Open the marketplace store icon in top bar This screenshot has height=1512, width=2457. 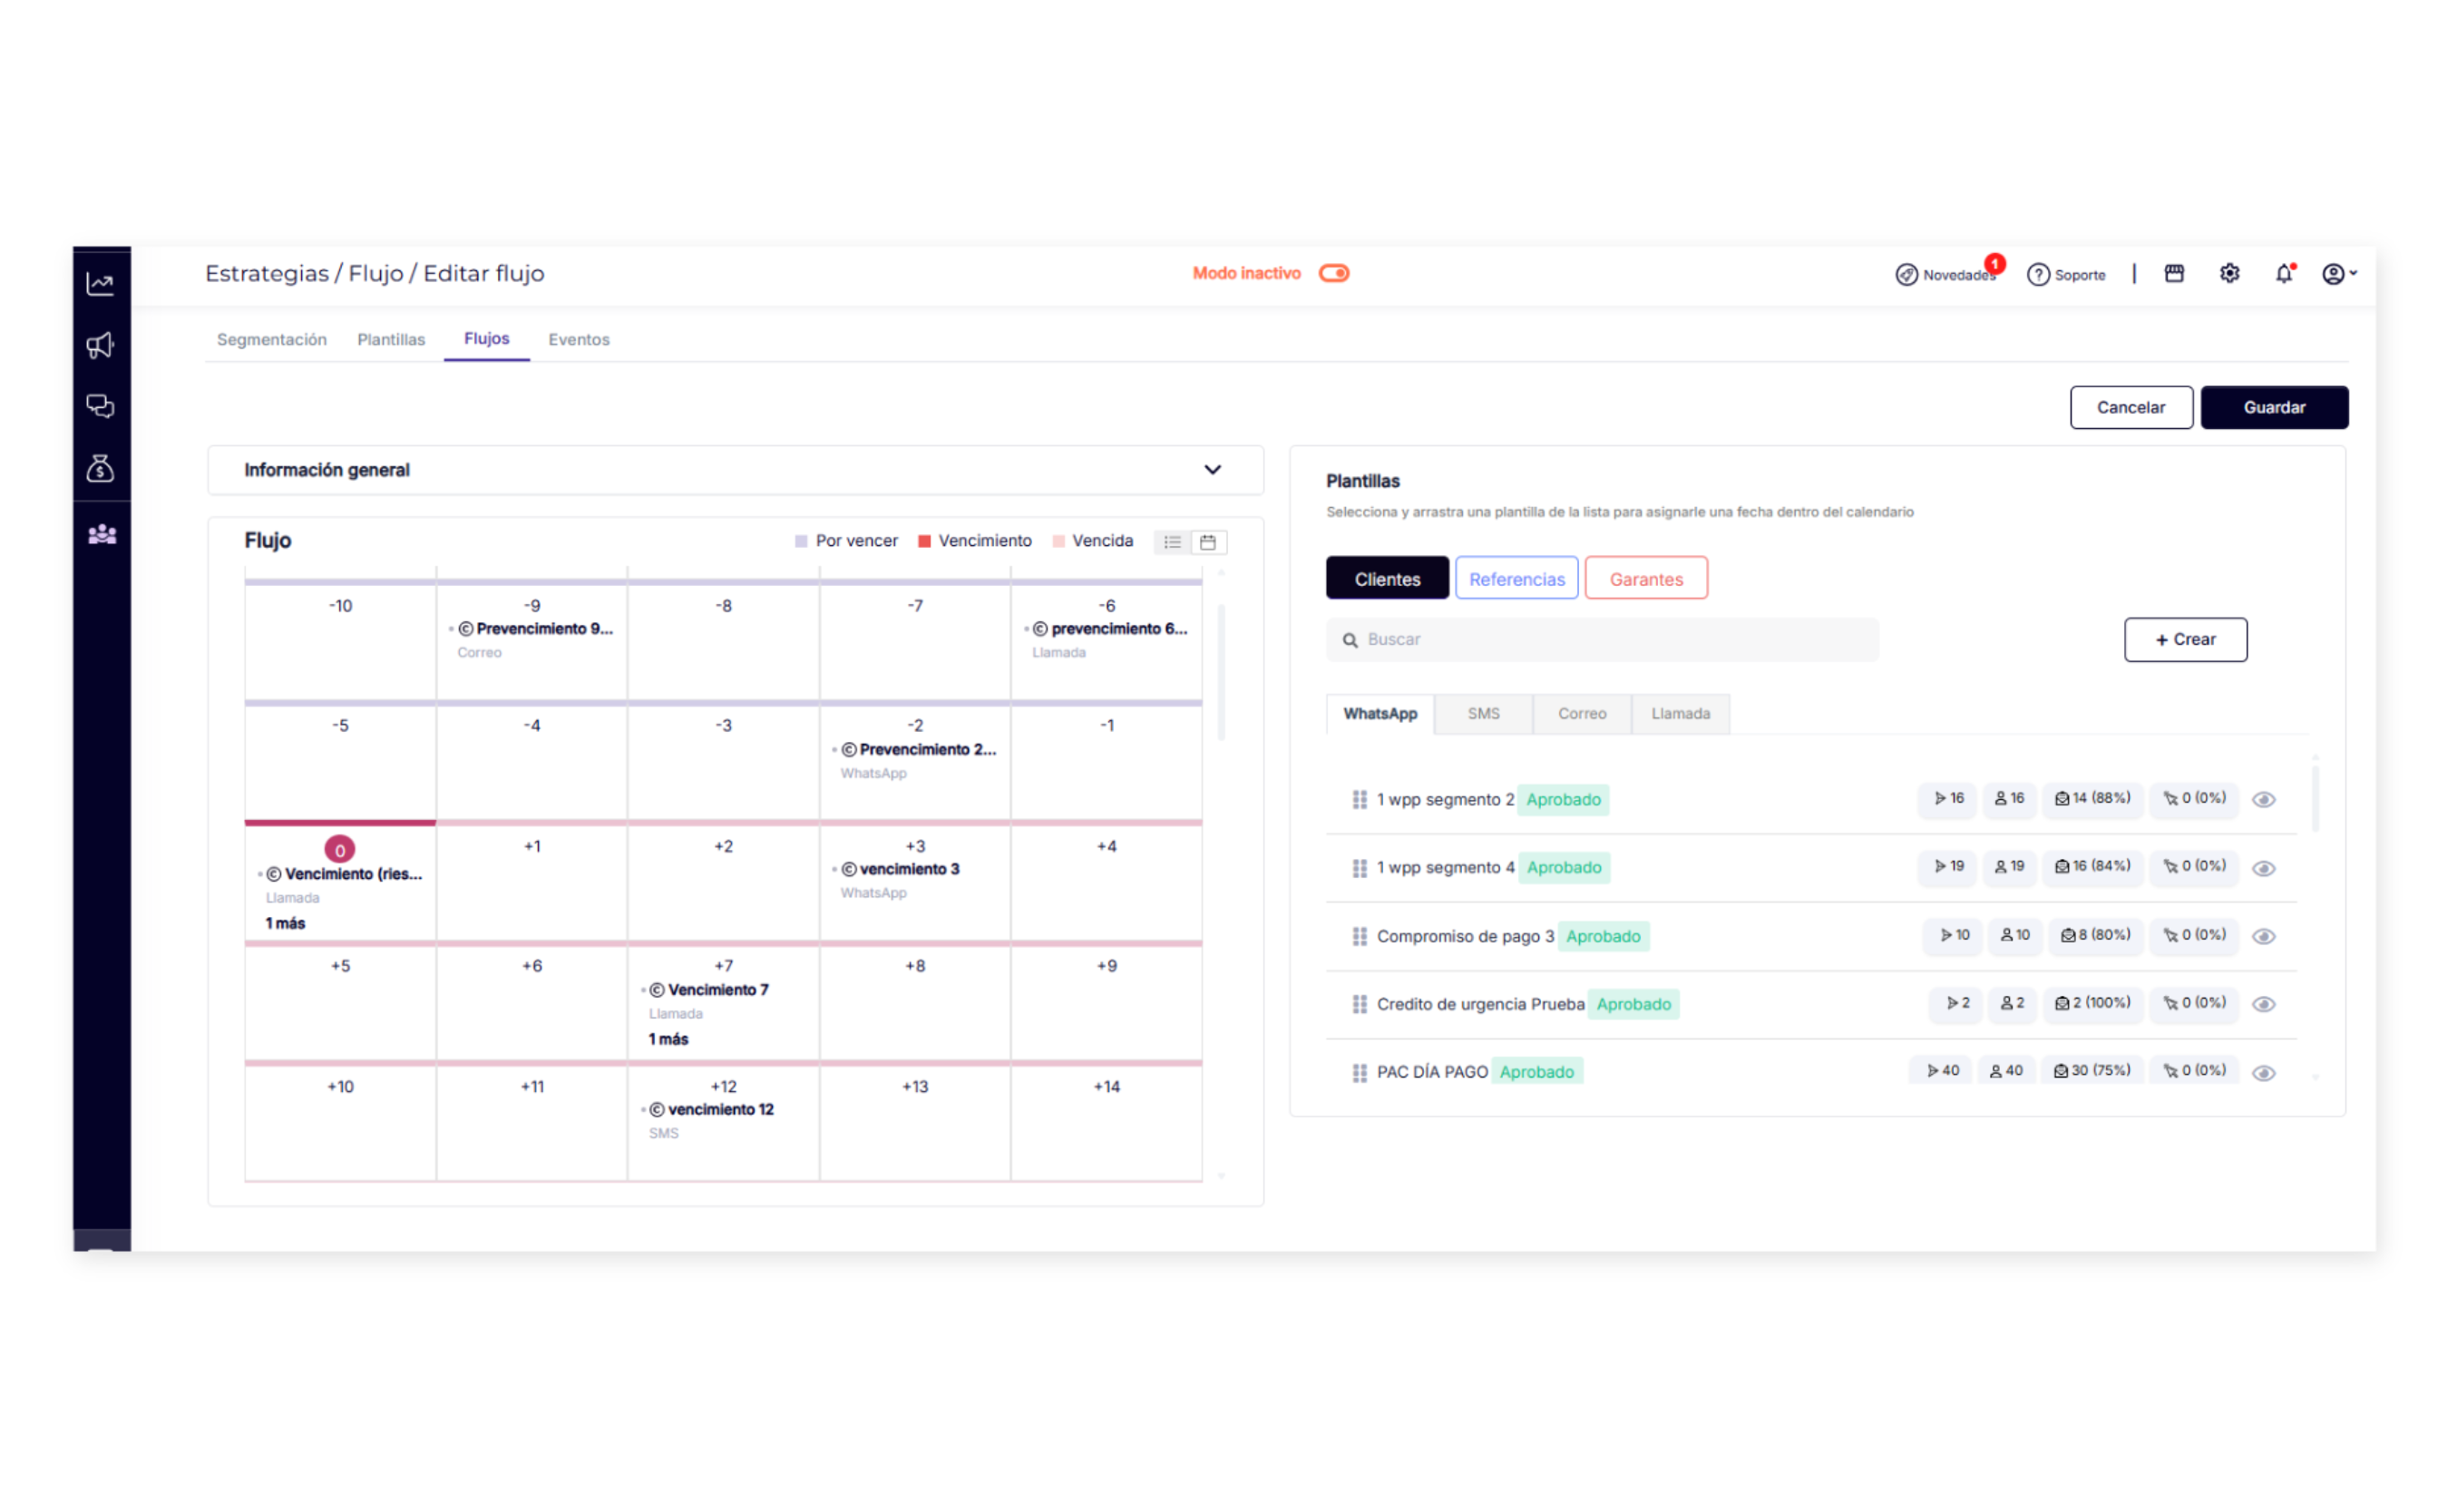click(2174, 273)
